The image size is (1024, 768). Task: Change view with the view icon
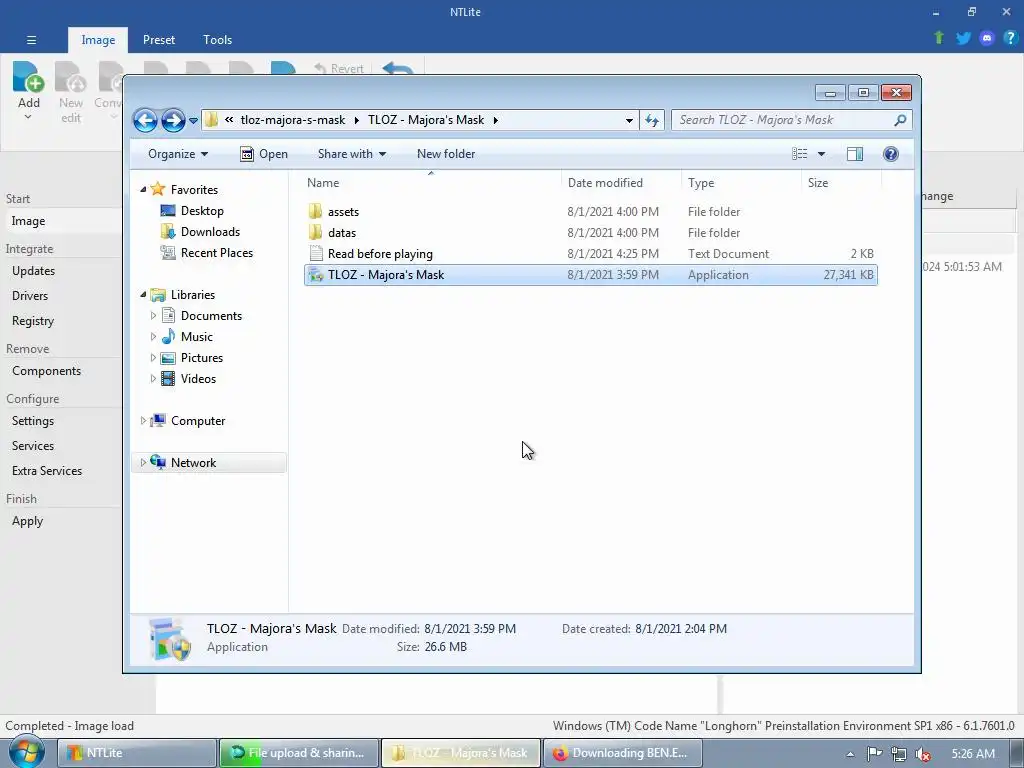pyautogui.click(x=800, y=154)
